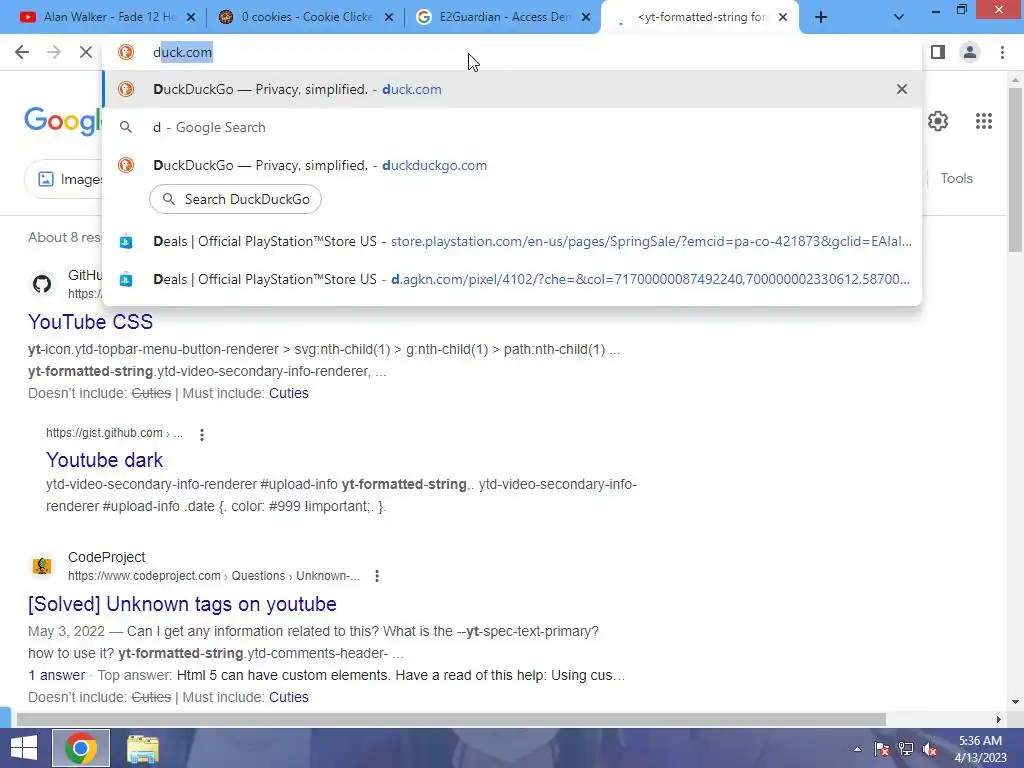Close the Cookie Clicker tab
Screen dimensions: 1024x768
click(389, 18)
